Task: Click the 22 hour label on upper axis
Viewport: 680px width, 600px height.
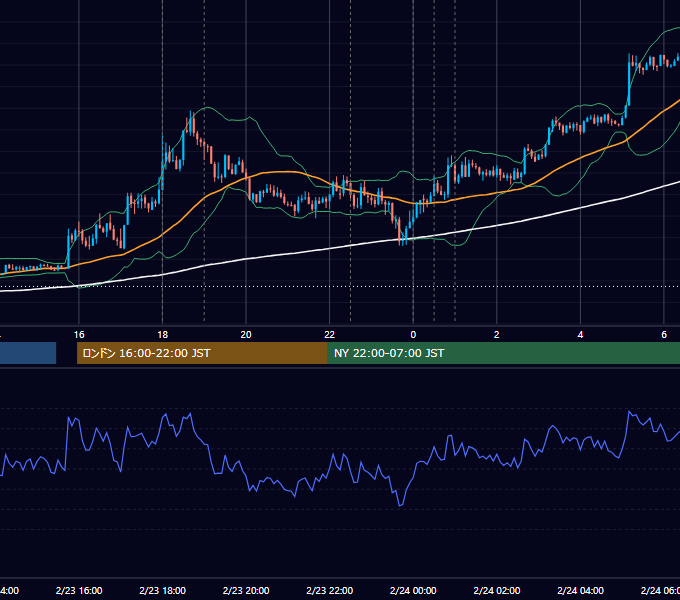Action: (330, 335)
